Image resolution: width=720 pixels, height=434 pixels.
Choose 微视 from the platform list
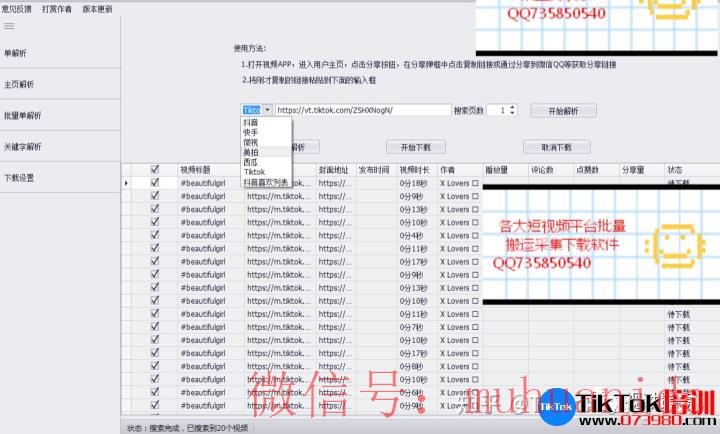click(266, 142)
